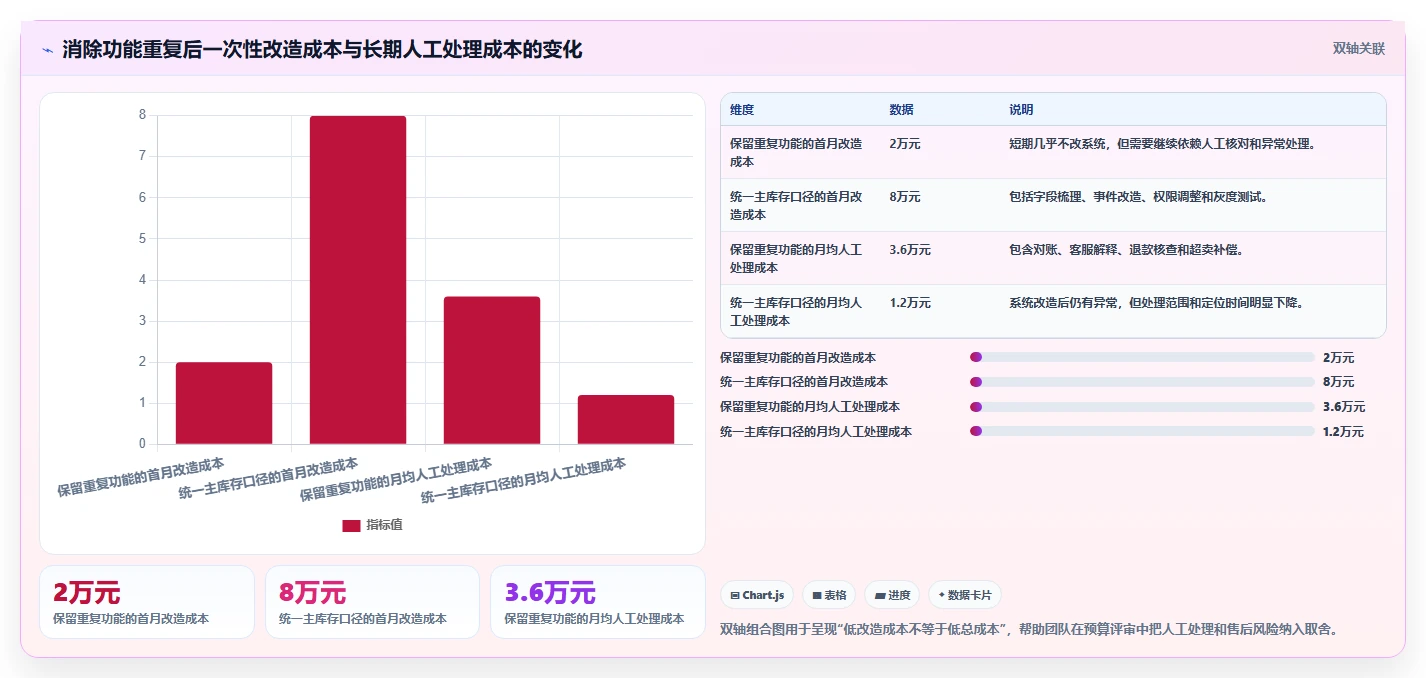This screenshot has width=1426, height=678.
Task: Select the 数据卡片 chip
Action: pyautogui.click(x=965, y=595)
